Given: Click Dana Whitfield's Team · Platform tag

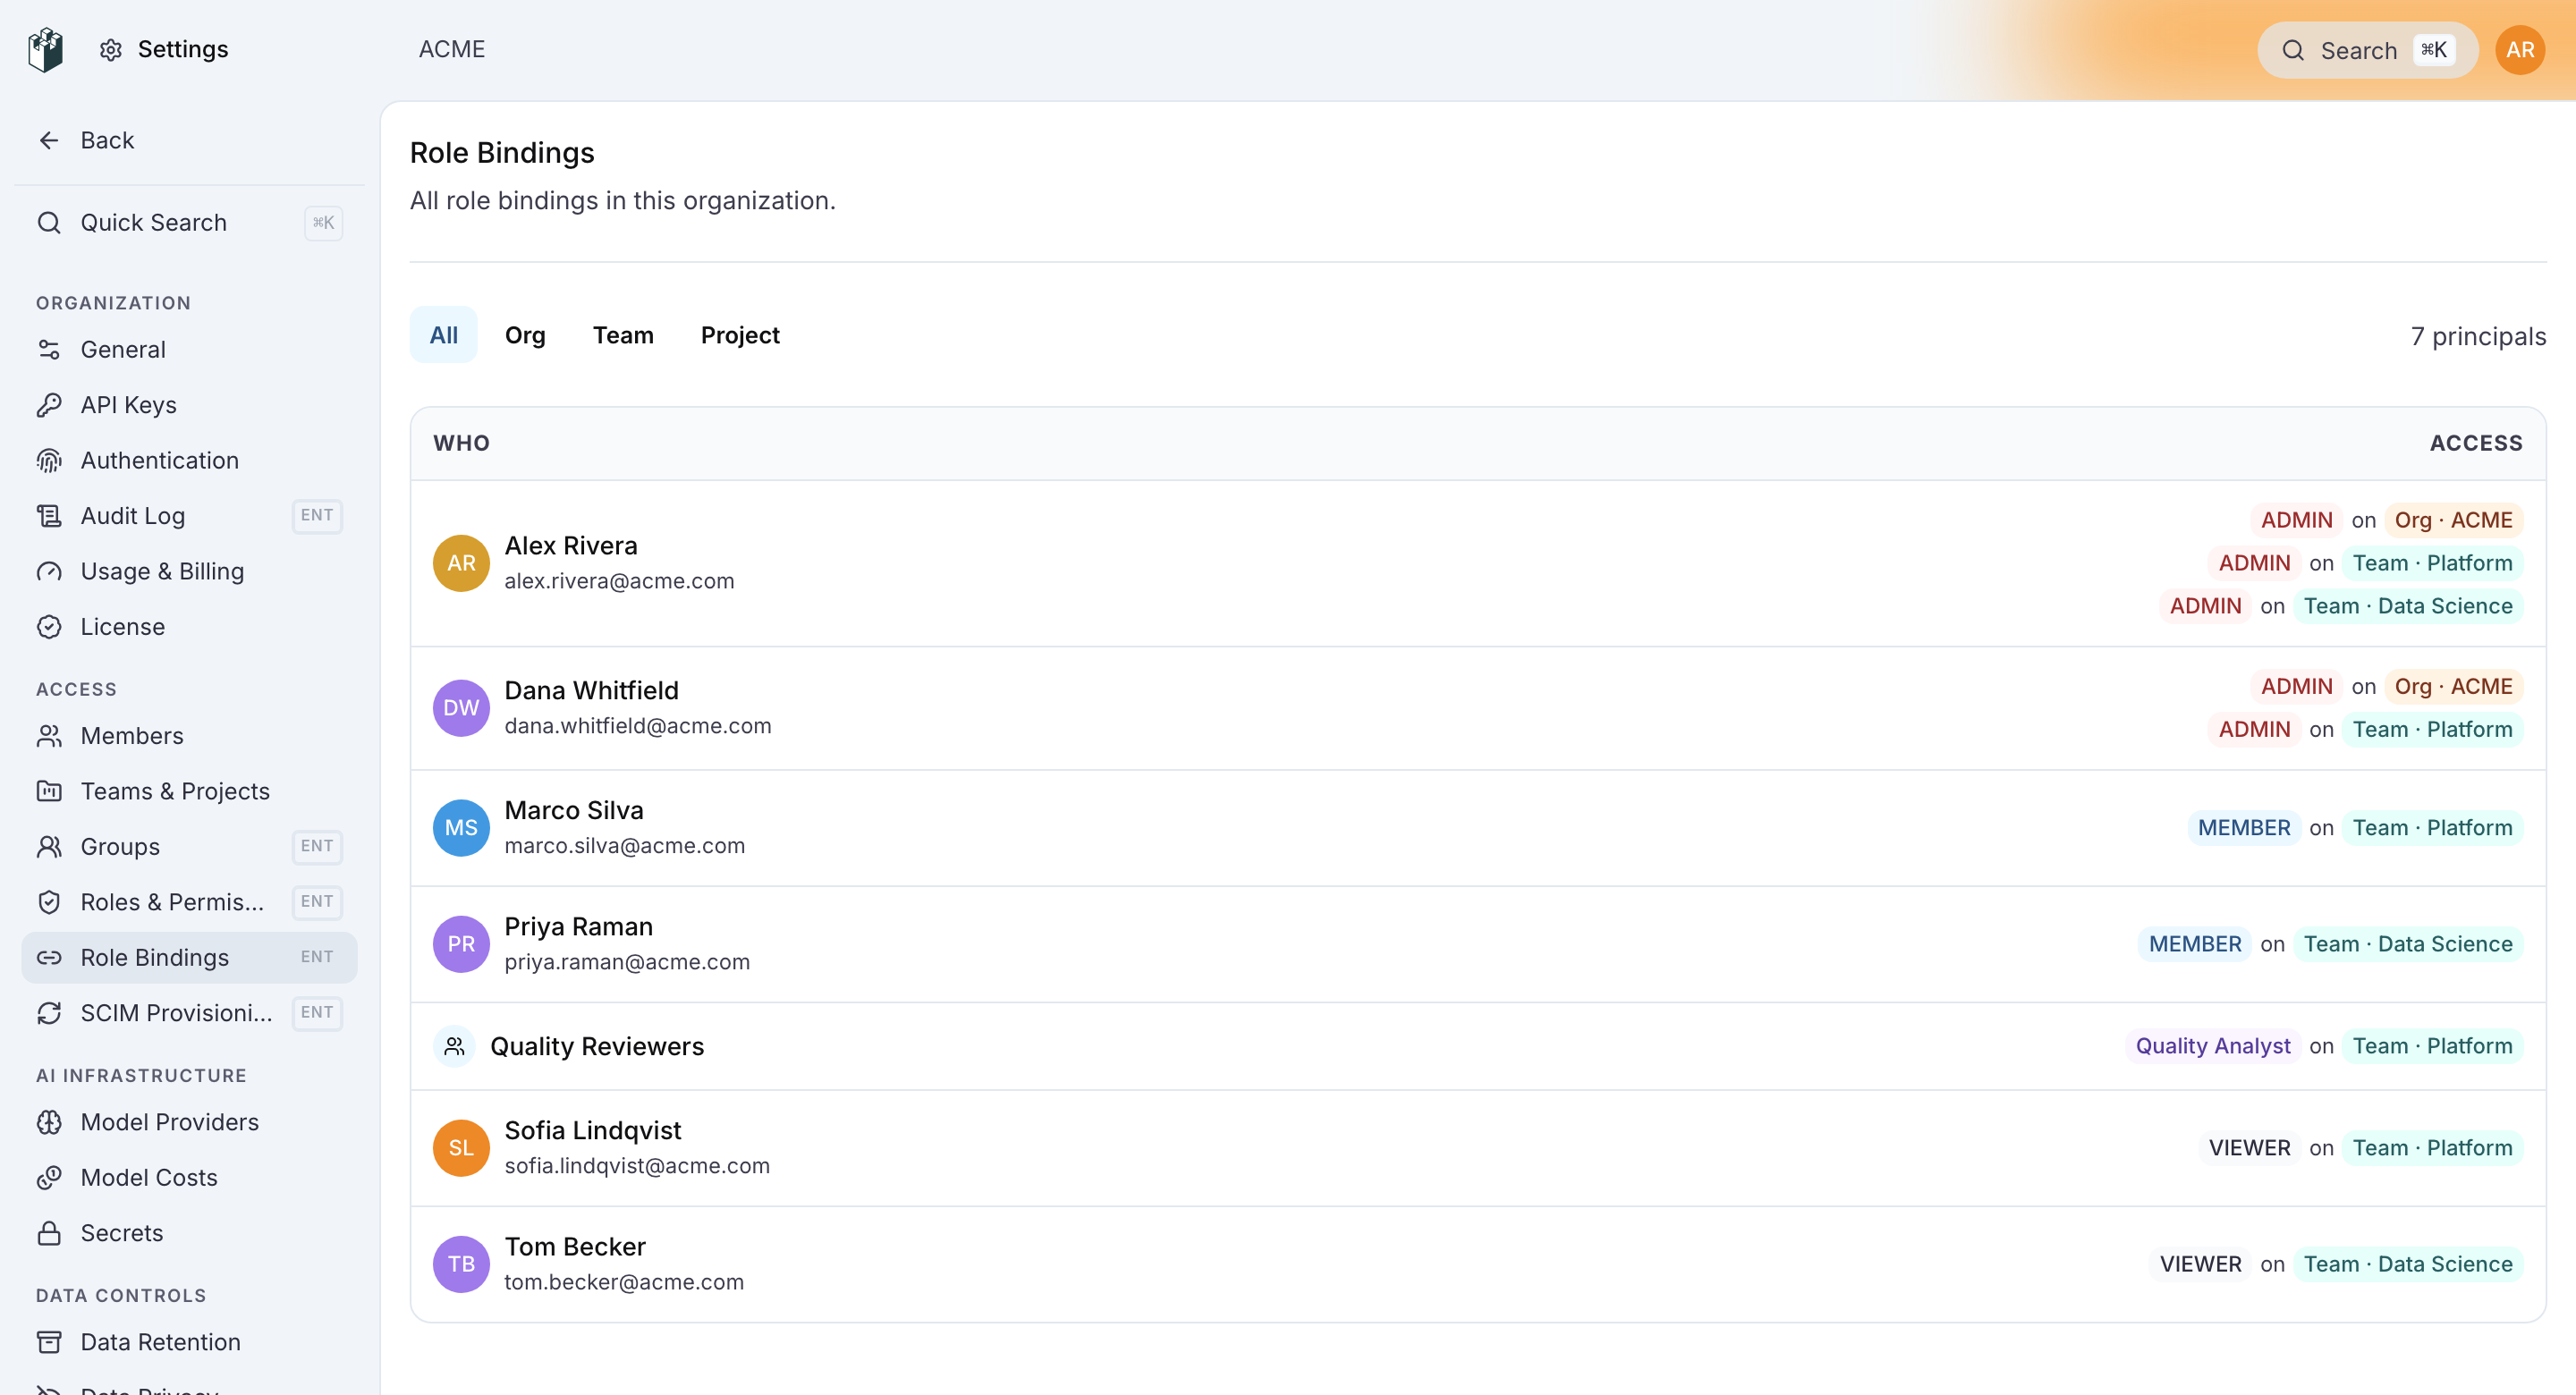Looking at the screenshot, I should click(2432, 729).
